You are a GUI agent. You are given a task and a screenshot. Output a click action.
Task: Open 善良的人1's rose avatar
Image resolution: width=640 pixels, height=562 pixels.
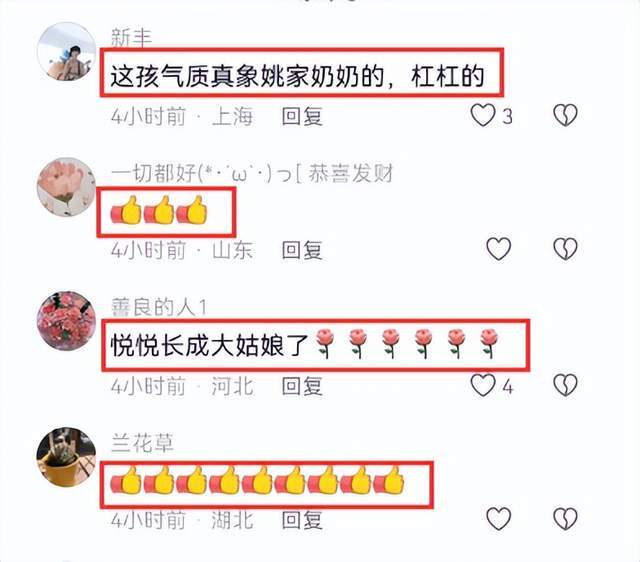[66, 321]
